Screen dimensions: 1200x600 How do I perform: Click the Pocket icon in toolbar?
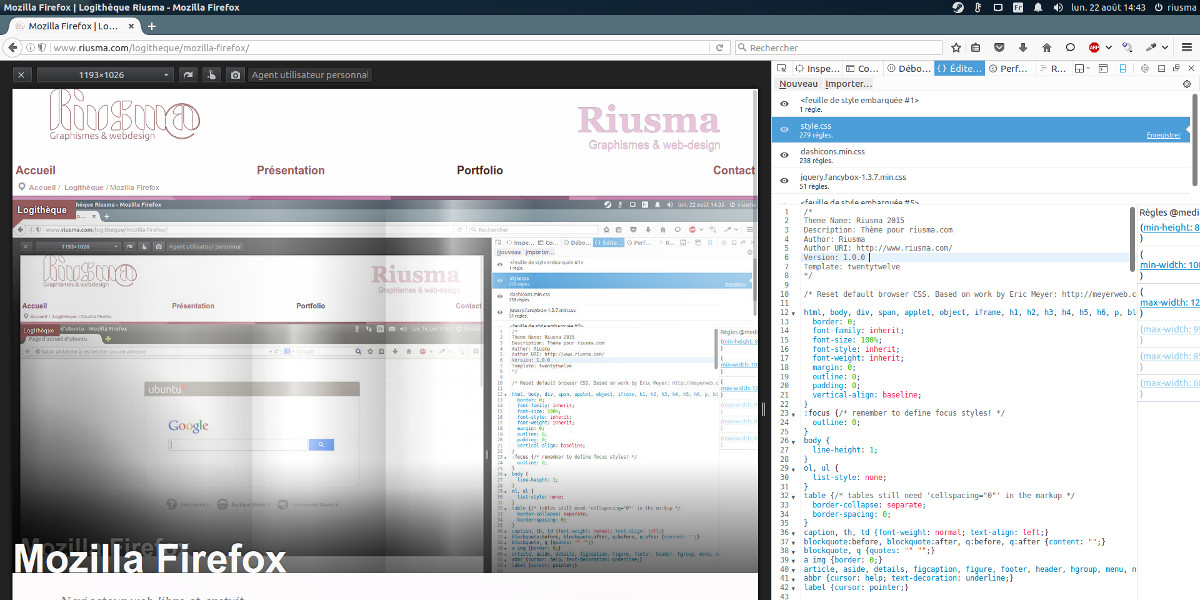(x=1001, y=47)
